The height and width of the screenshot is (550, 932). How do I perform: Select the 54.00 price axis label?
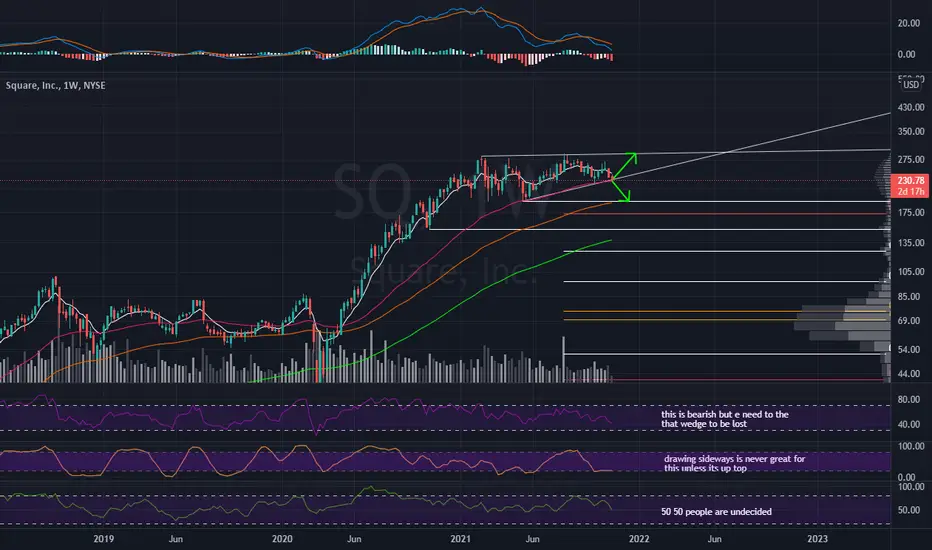[x=909, y=350]
